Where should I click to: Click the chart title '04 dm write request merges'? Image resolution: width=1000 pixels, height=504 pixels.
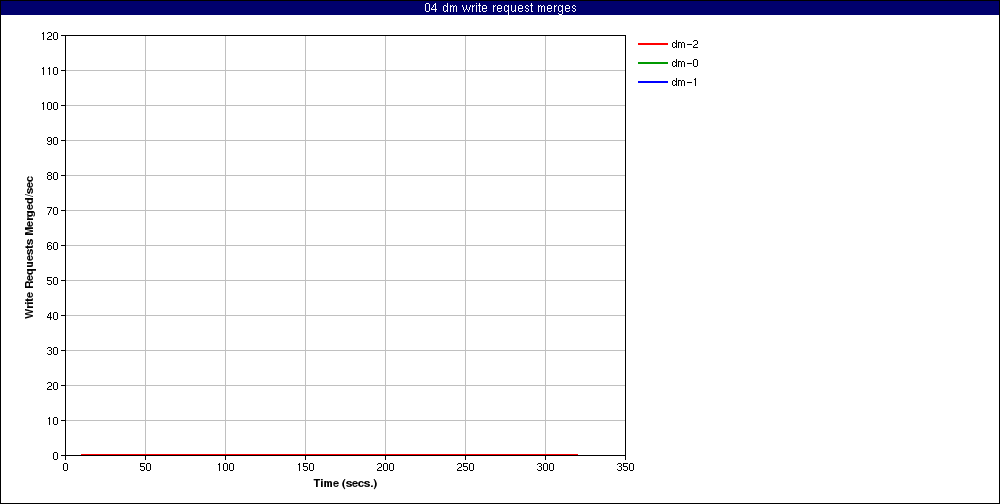[500, 8]
